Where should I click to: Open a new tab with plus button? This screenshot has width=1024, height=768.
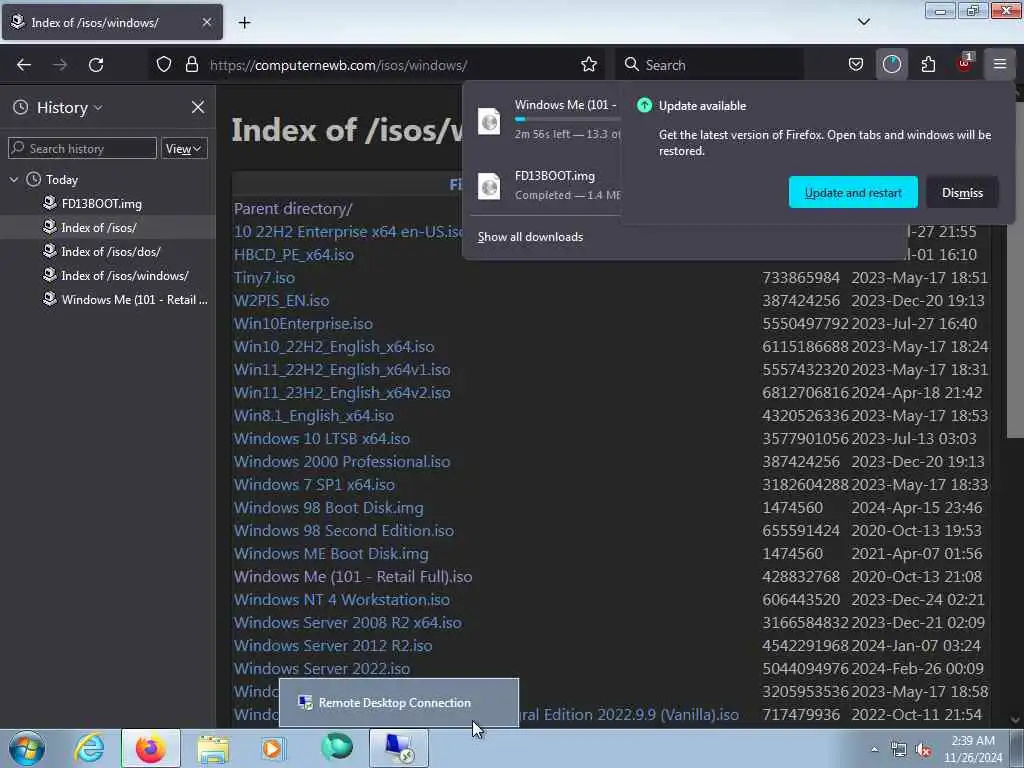(x=244, y=23)
